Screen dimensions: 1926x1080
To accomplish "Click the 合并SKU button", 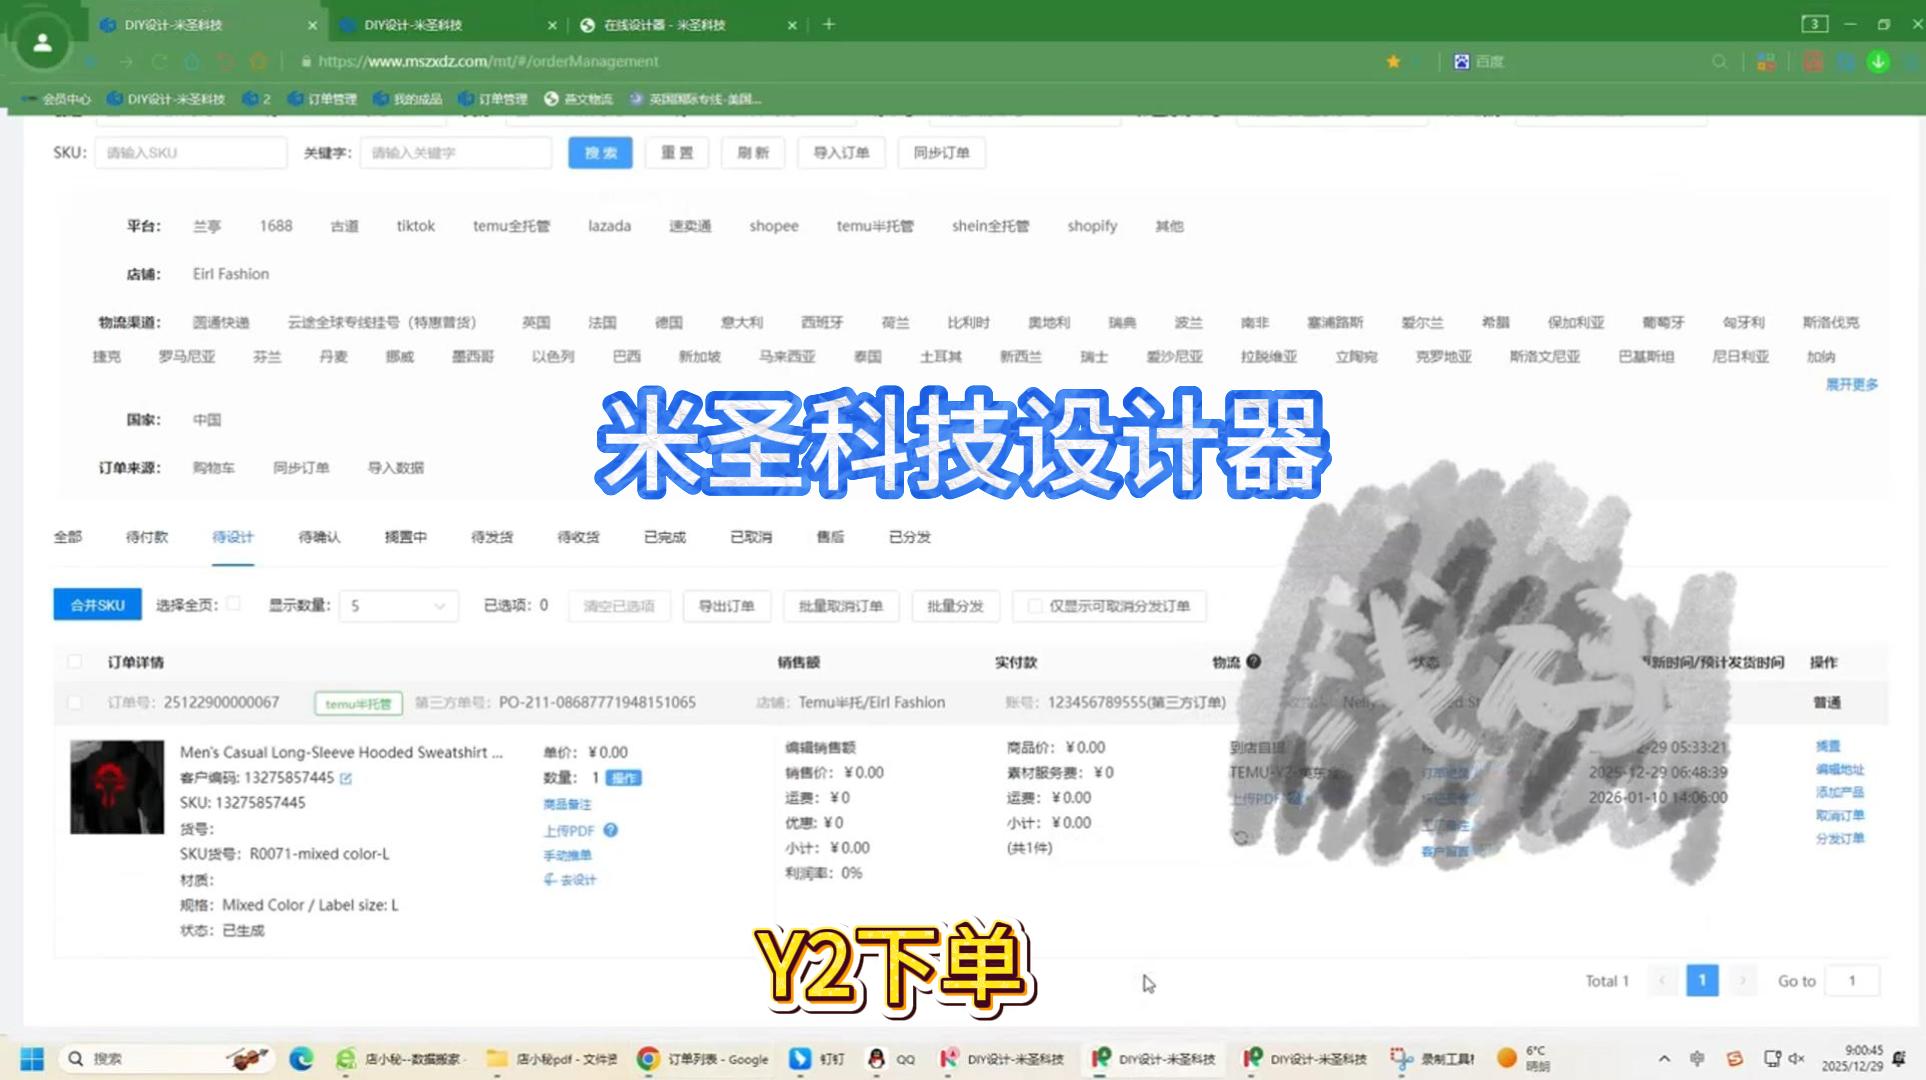I will pos(97,605).
